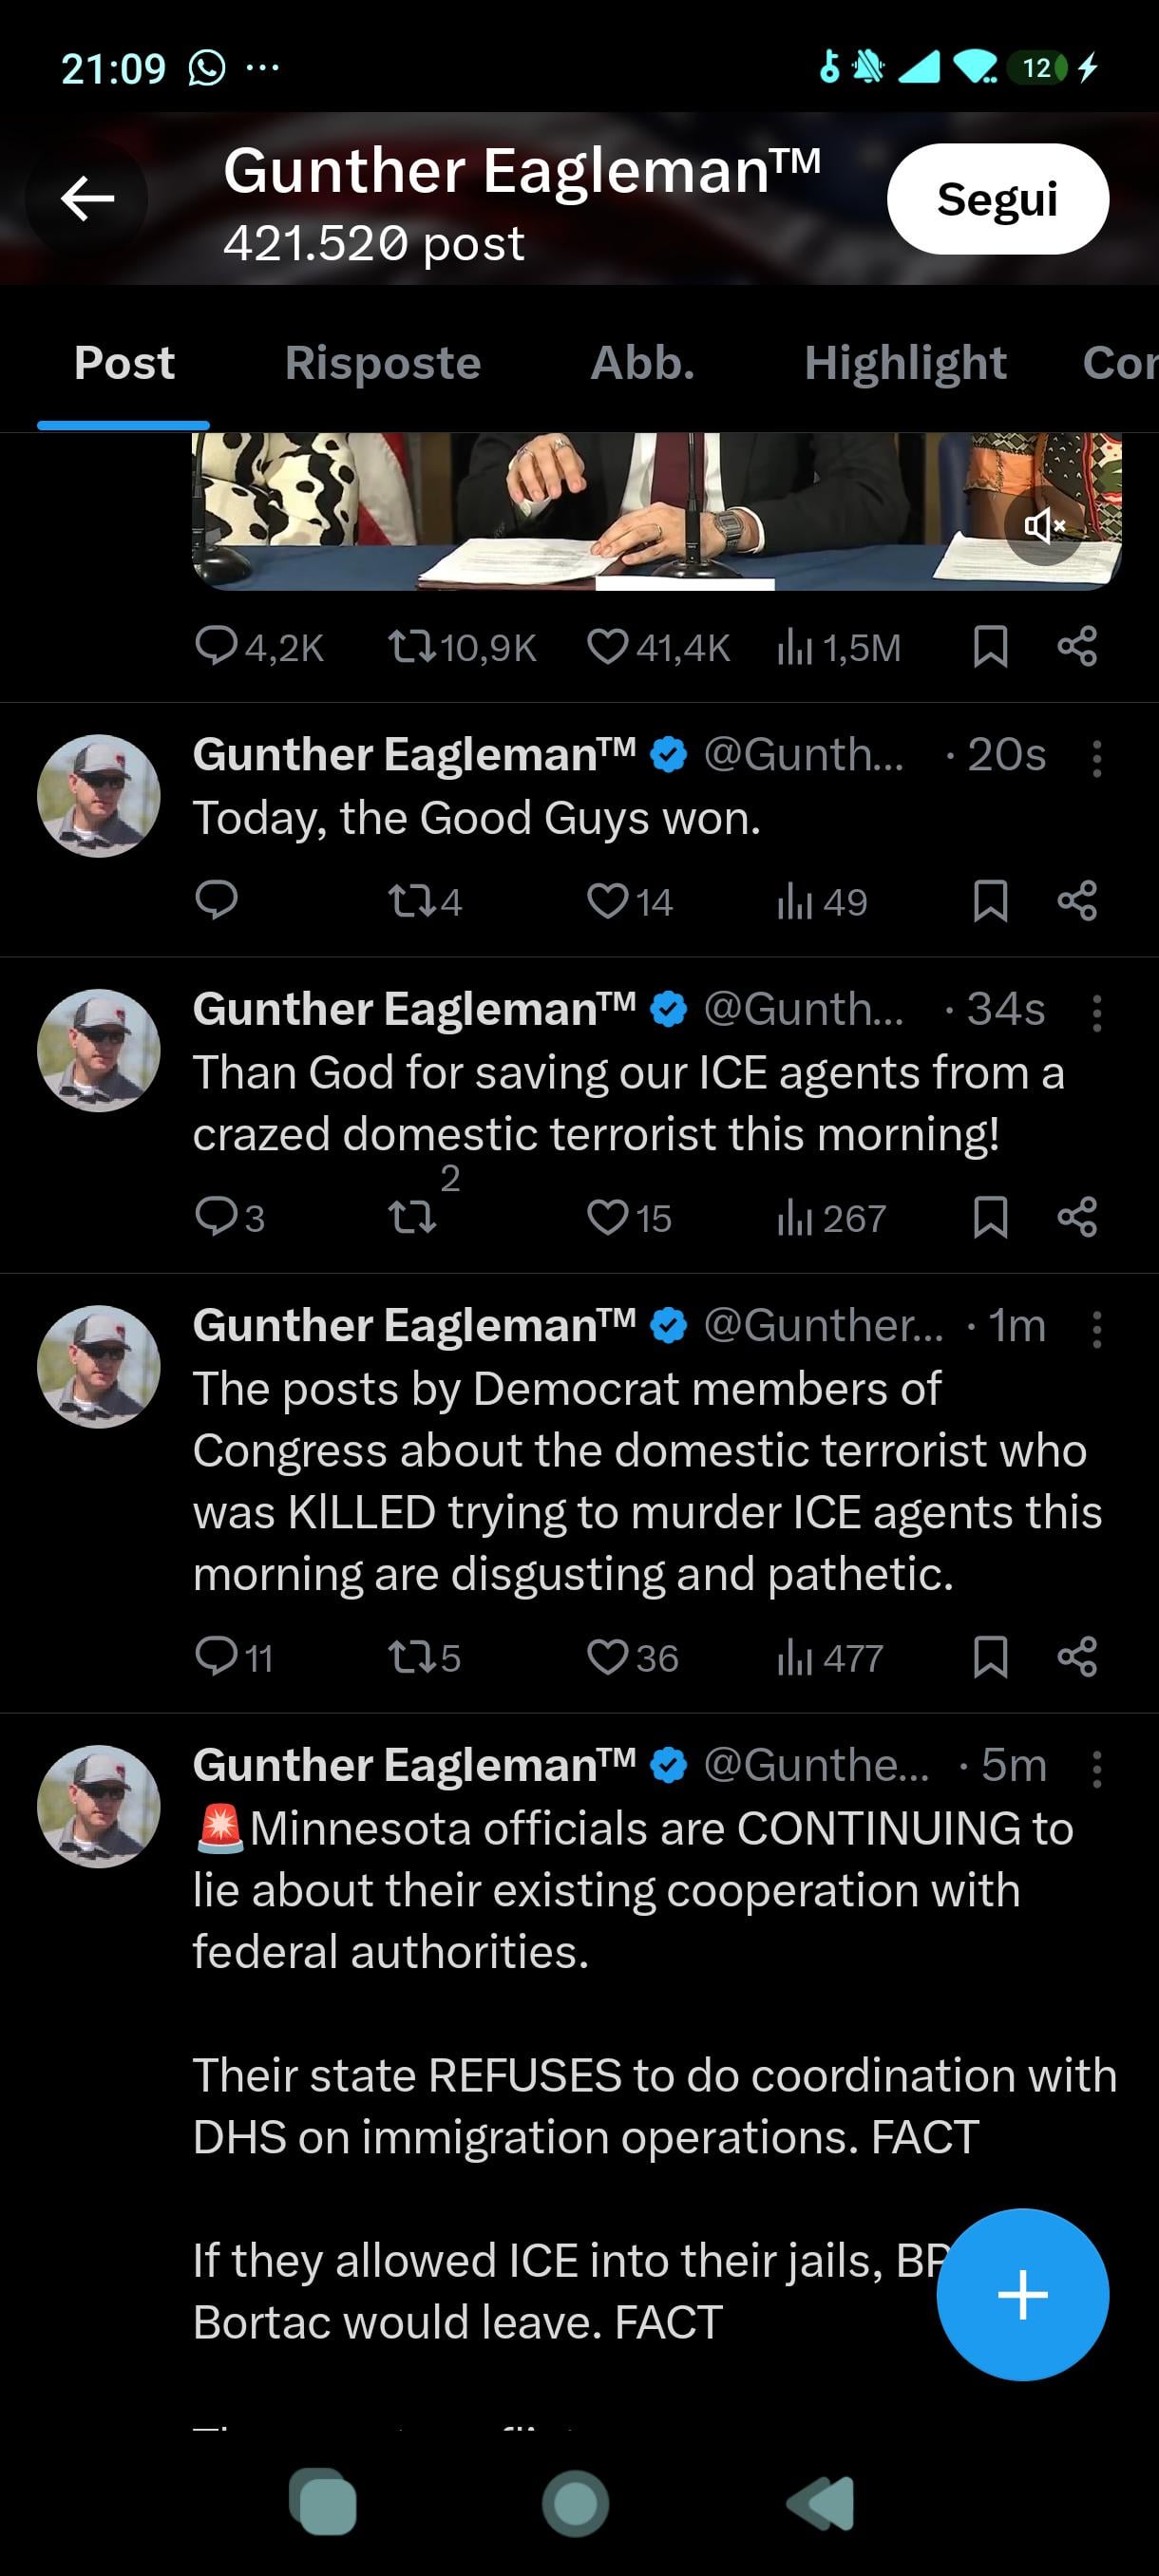The image size is (1159, 2576).
Task: View analytics of the 477-view post
Action: point(794,1657)
